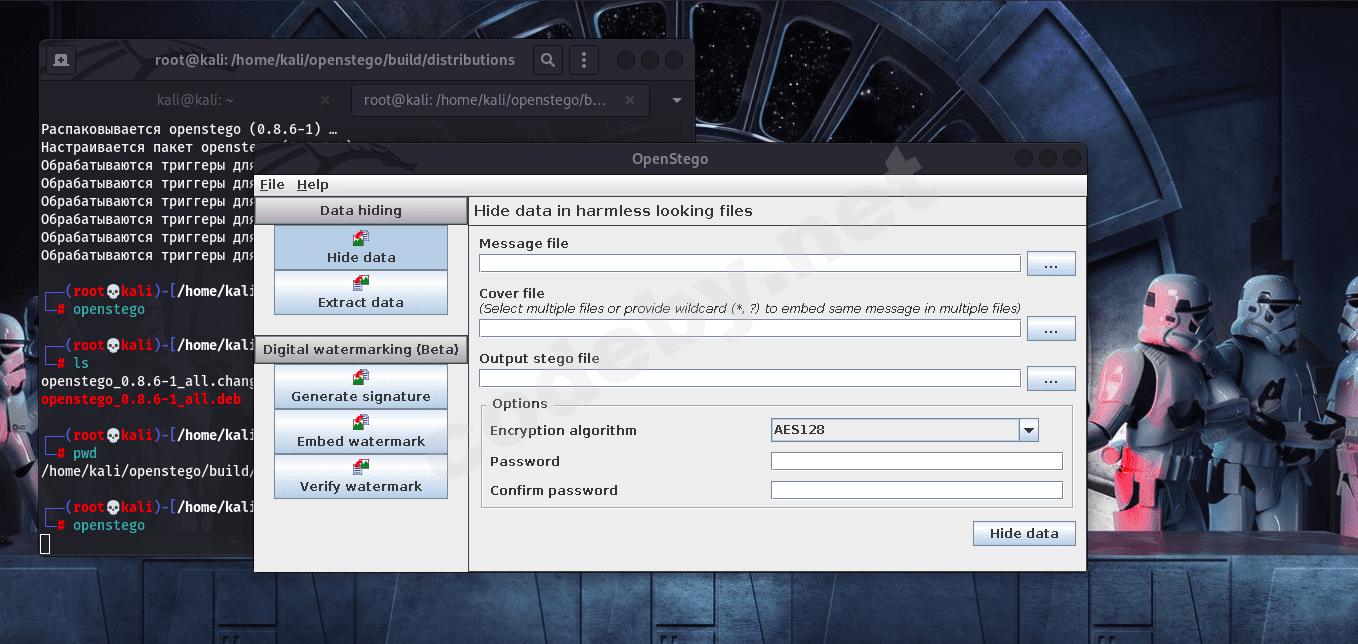Open the Help menu in OpenStego
1358x644 pixels.
tap(312, 185)
